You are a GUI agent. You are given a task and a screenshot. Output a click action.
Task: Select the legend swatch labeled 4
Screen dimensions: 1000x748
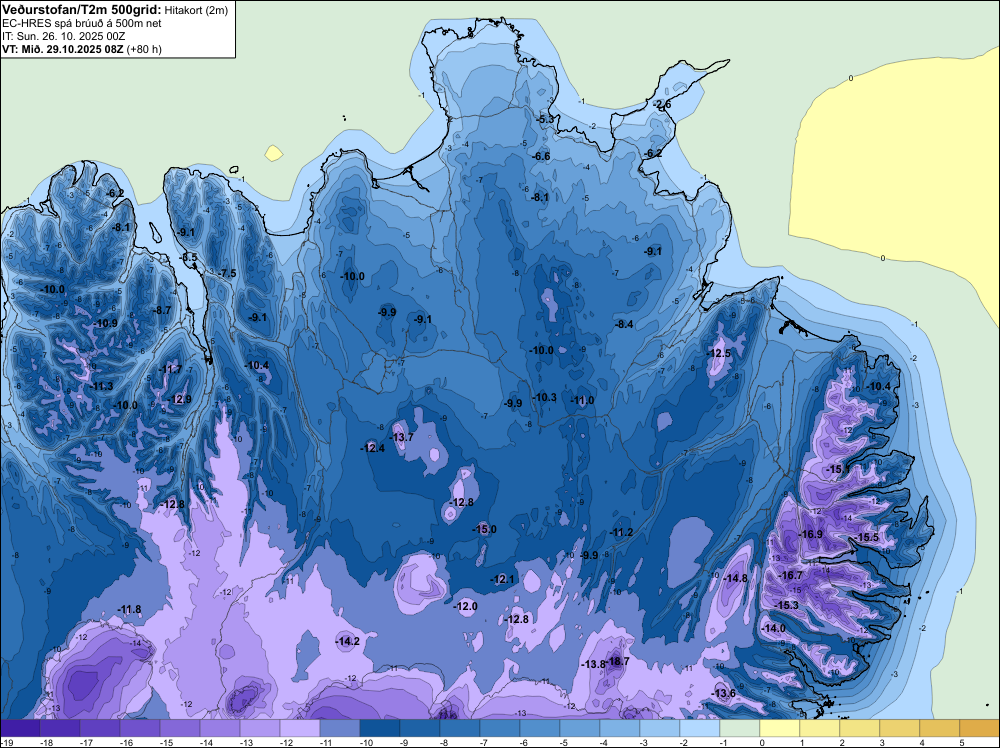pyautogui.click(x=940, y=728)
